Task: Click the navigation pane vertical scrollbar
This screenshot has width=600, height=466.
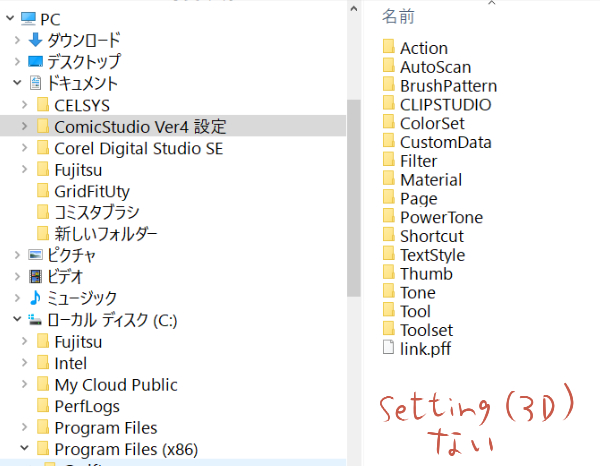Action: 353,200
